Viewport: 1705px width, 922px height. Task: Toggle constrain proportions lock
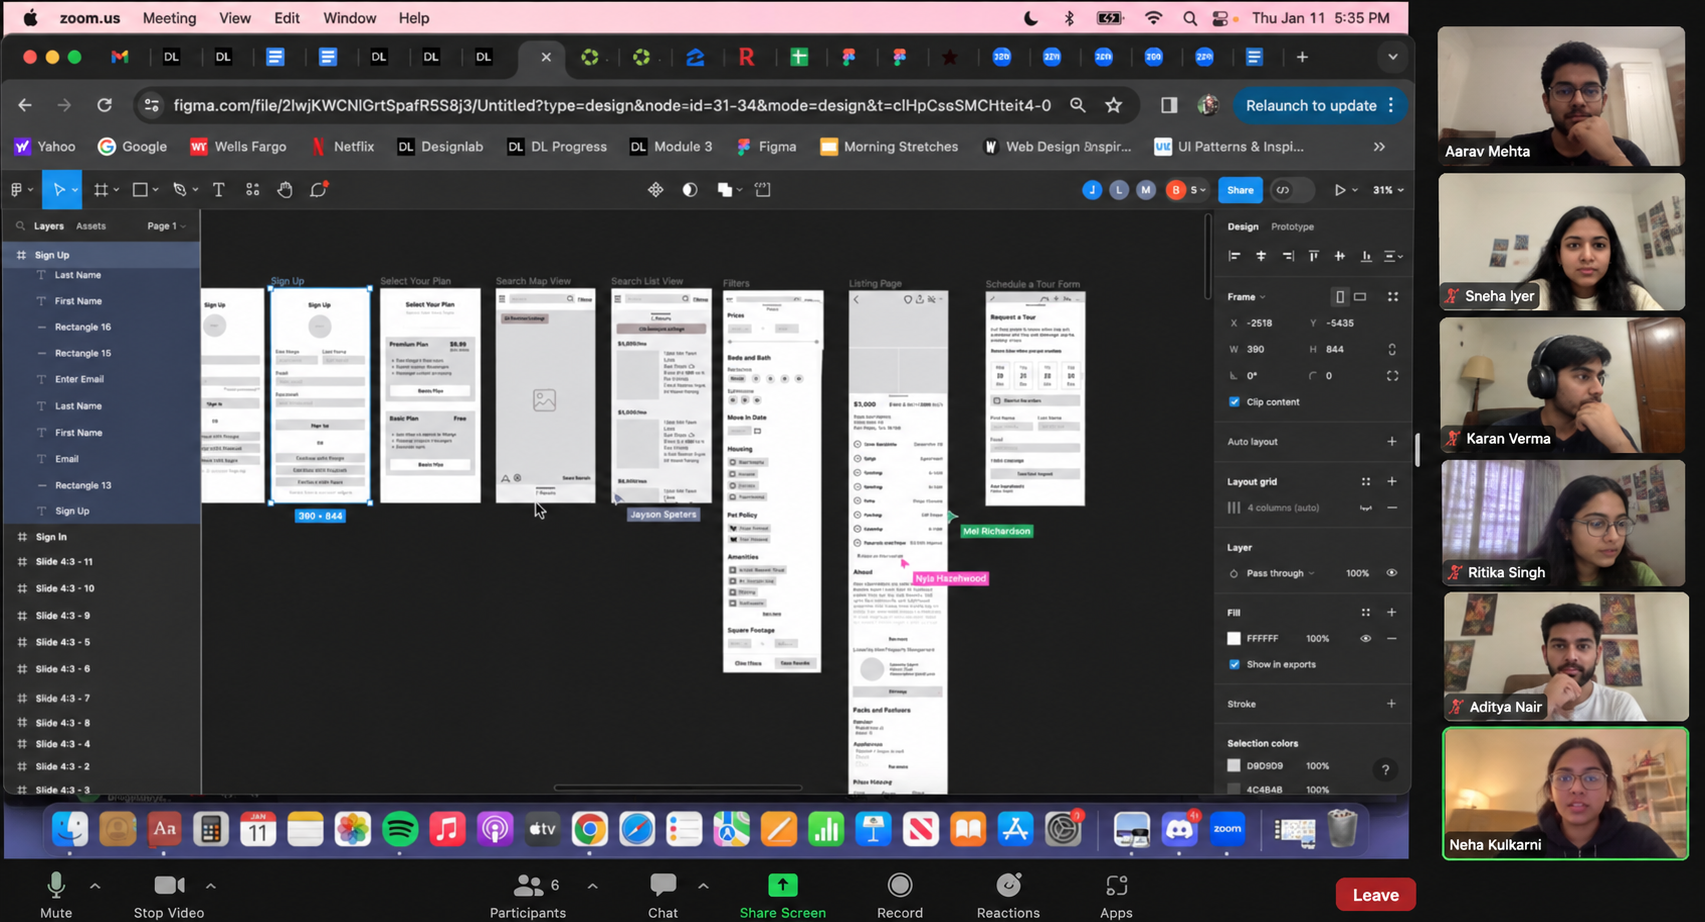[1392, 349]
